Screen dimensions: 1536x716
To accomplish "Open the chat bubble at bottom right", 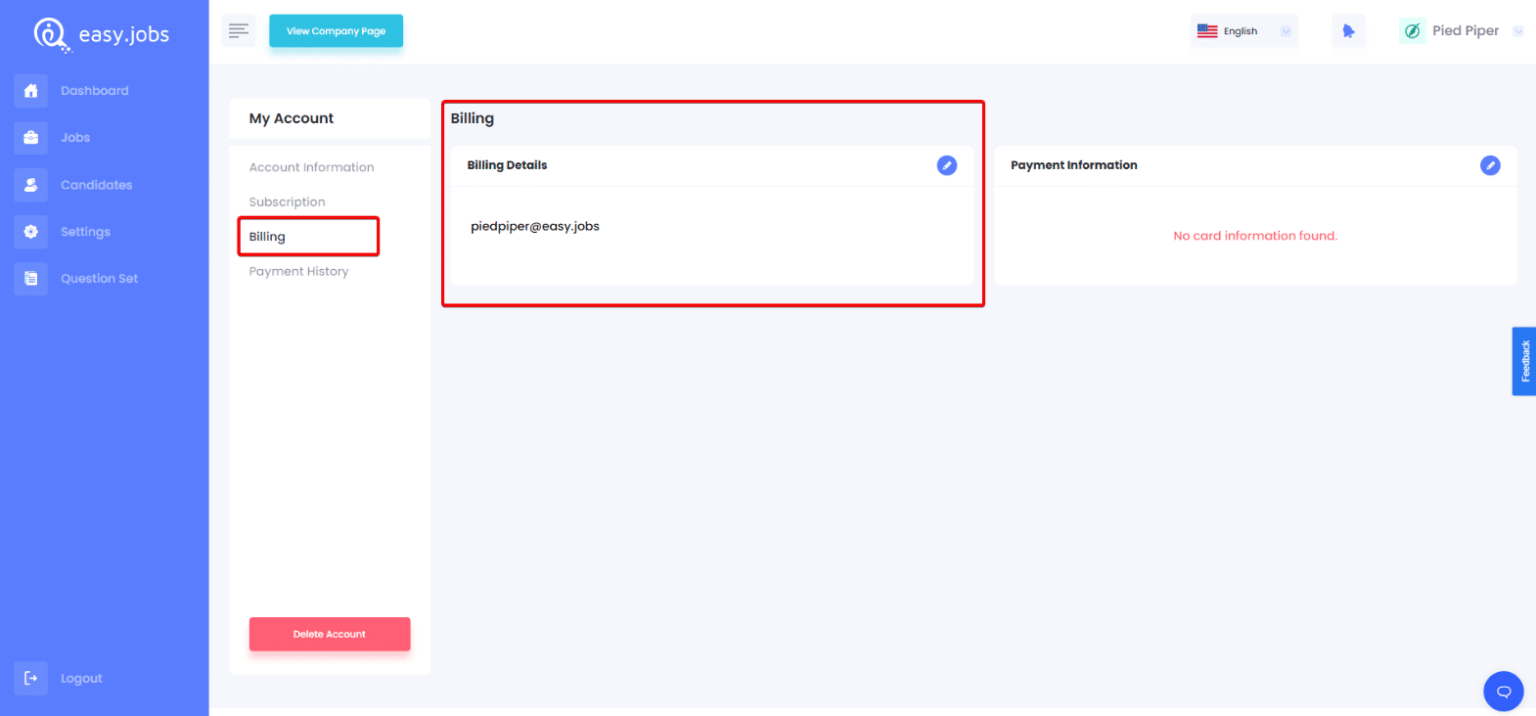I will coord(1503,690).
